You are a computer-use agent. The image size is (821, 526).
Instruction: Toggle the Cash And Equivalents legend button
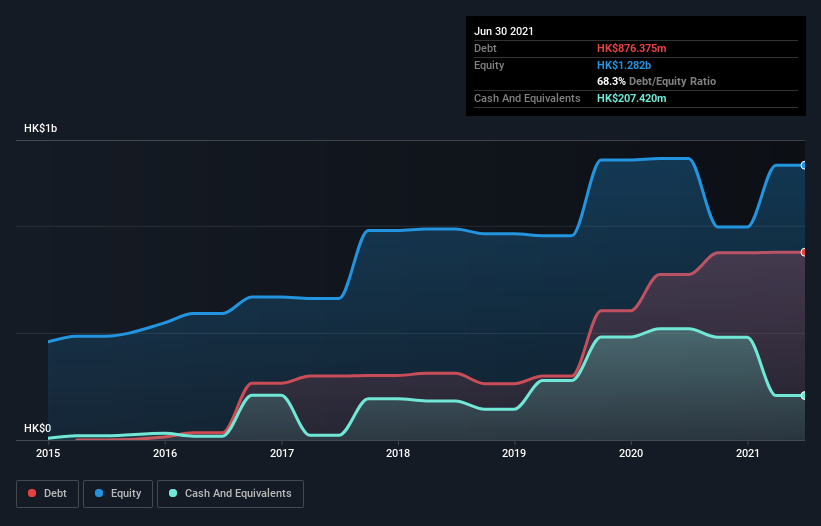pos(230,494)
